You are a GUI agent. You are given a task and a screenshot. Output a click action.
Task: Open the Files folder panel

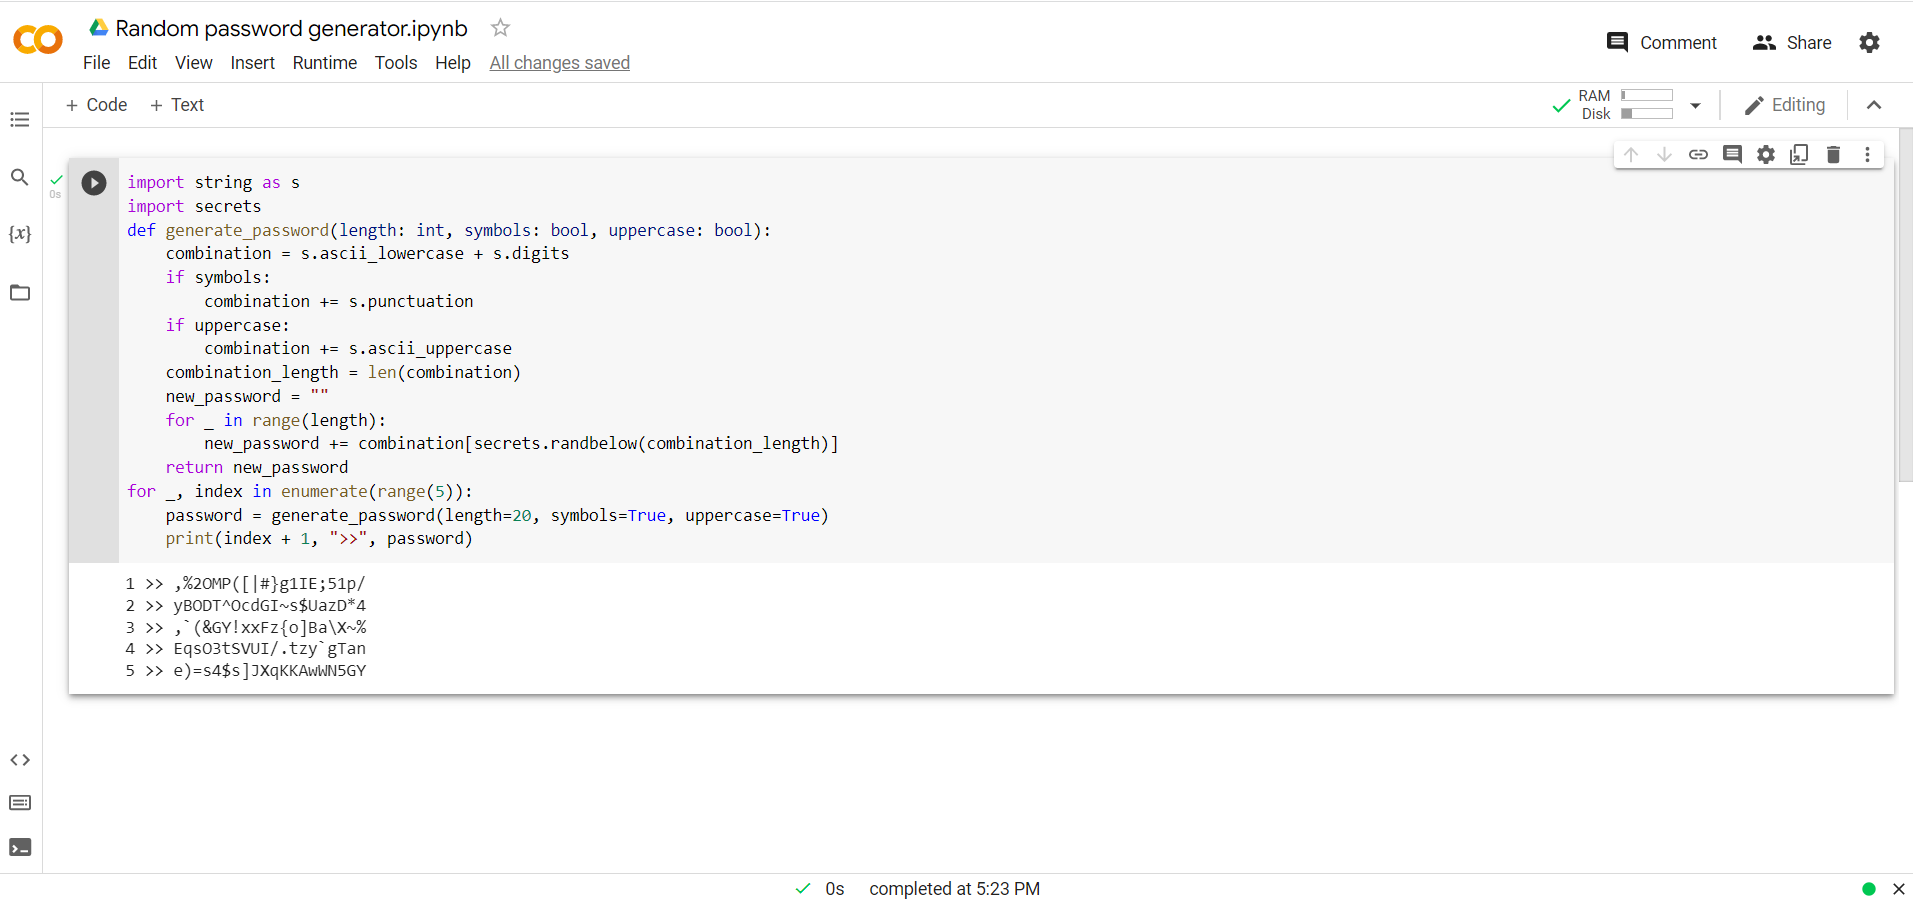[x=20, y=293]
